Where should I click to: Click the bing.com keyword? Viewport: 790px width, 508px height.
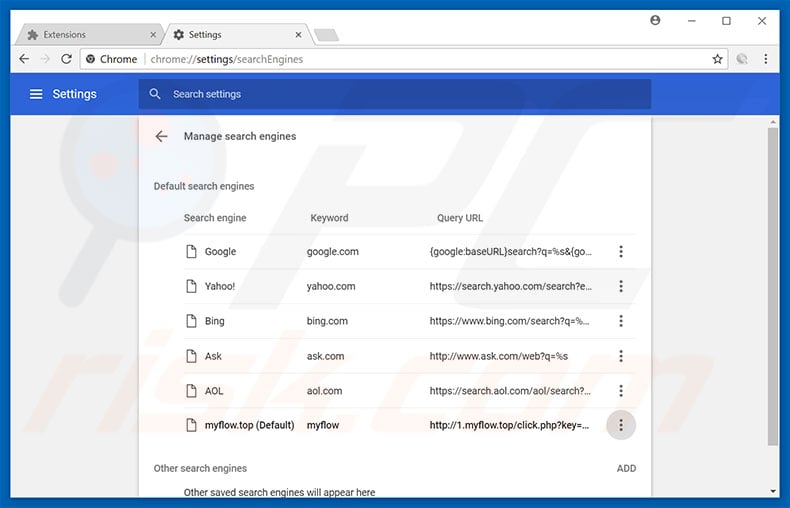click(327, 321)
